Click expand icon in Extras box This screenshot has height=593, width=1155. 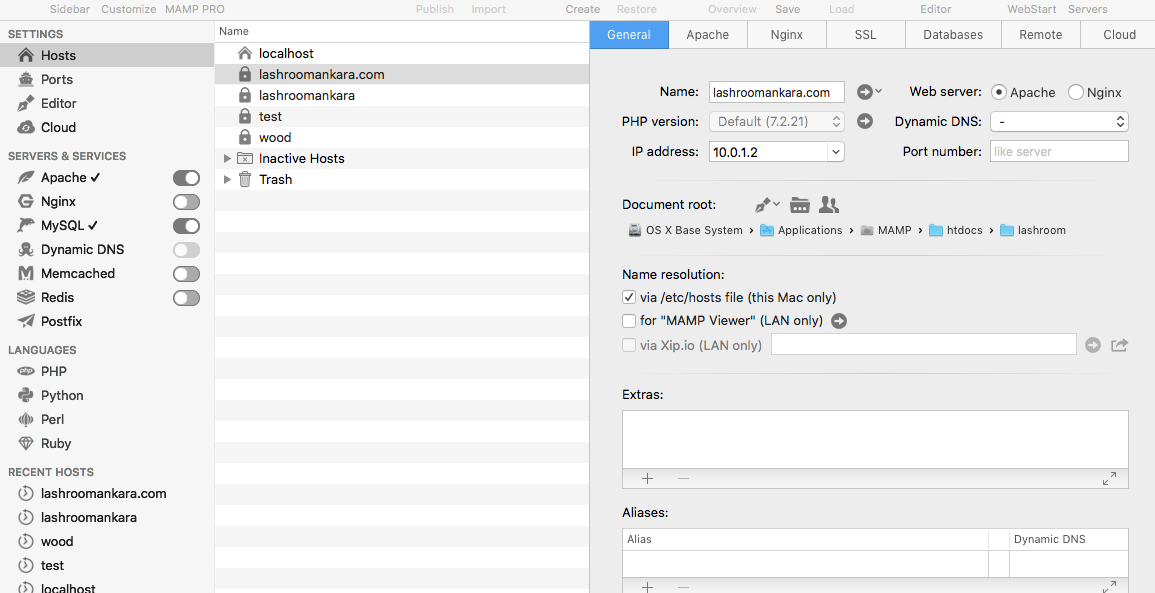[x=1109, y=479]
